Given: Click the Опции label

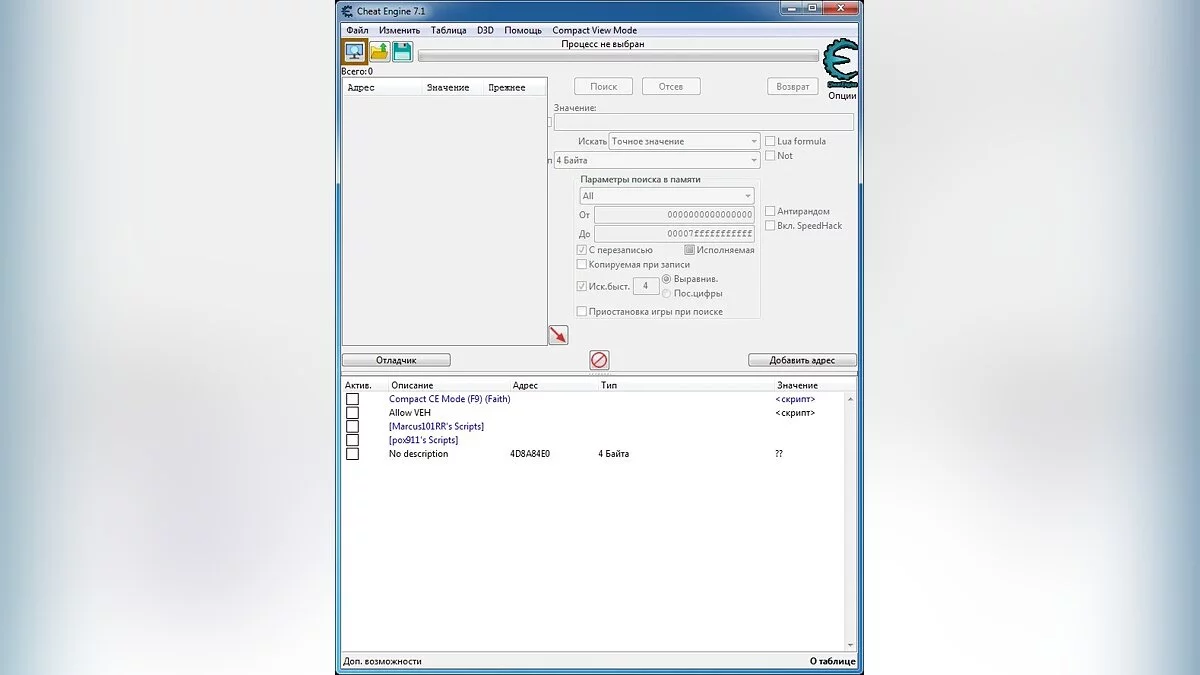Looking at the screenshot, I should click(842, 96).
